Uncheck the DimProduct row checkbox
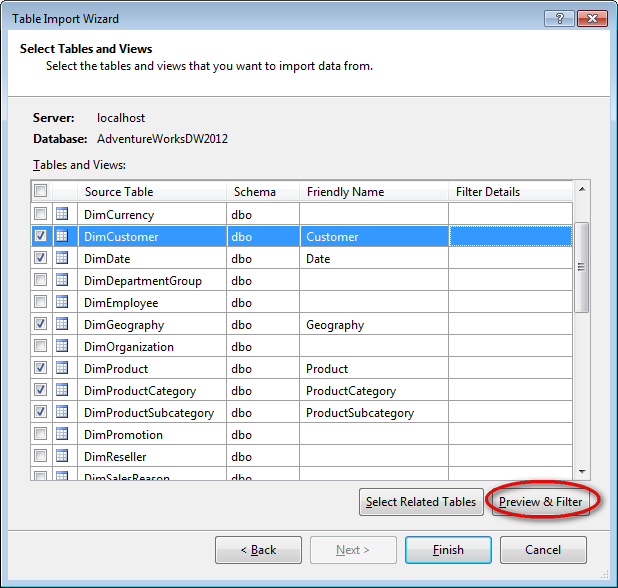 tap(41, 368)
